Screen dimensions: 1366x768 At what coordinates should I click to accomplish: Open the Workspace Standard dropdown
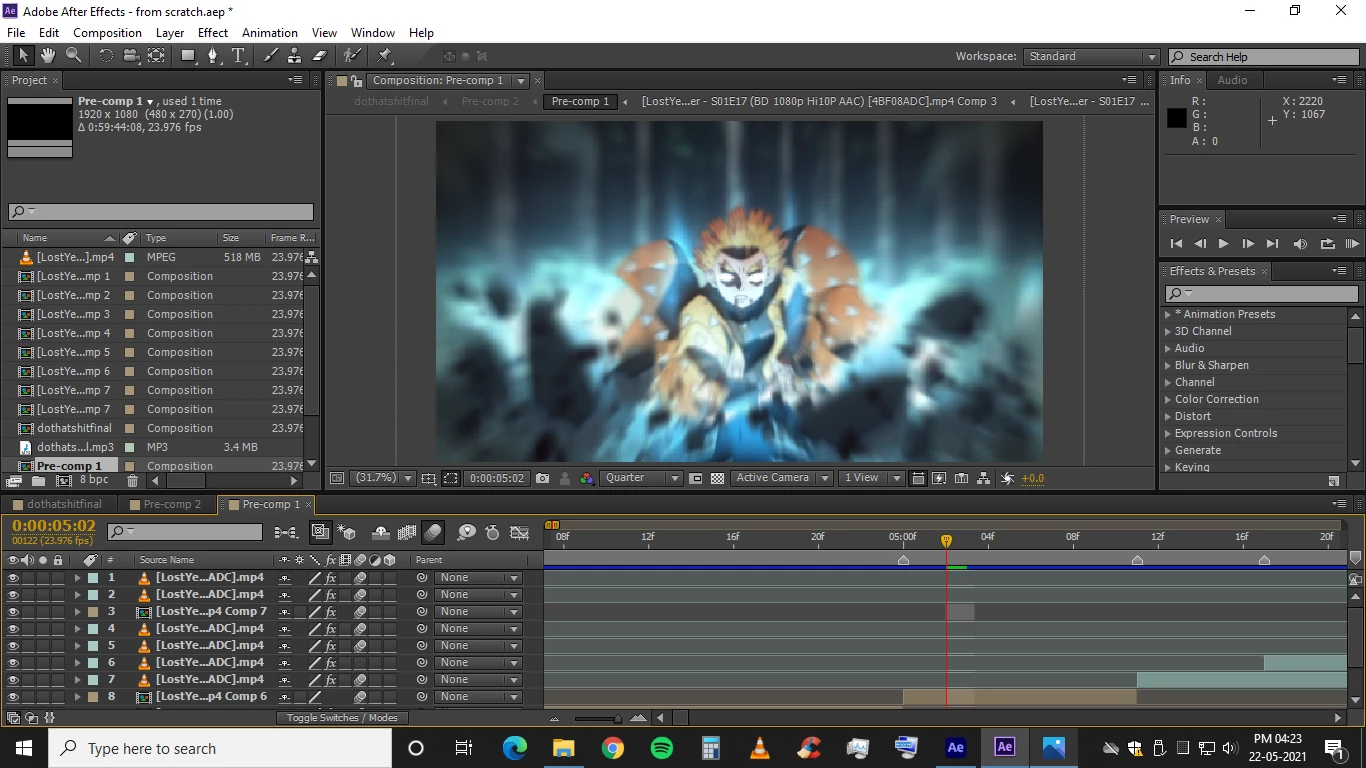coord(1092,57)
